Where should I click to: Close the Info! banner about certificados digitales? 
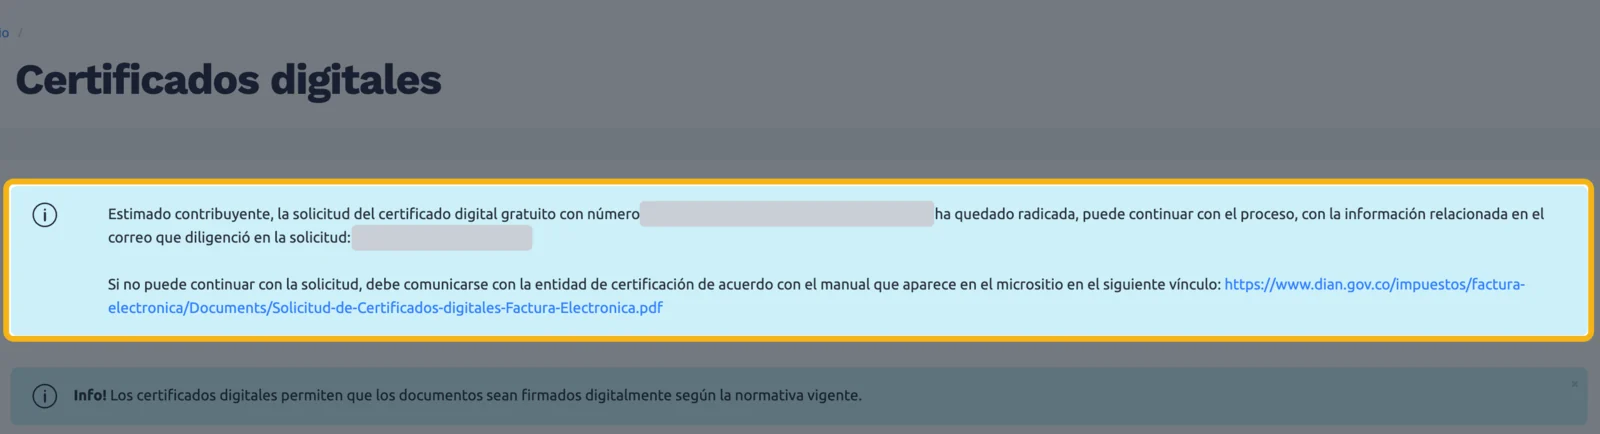(1574, 384)
